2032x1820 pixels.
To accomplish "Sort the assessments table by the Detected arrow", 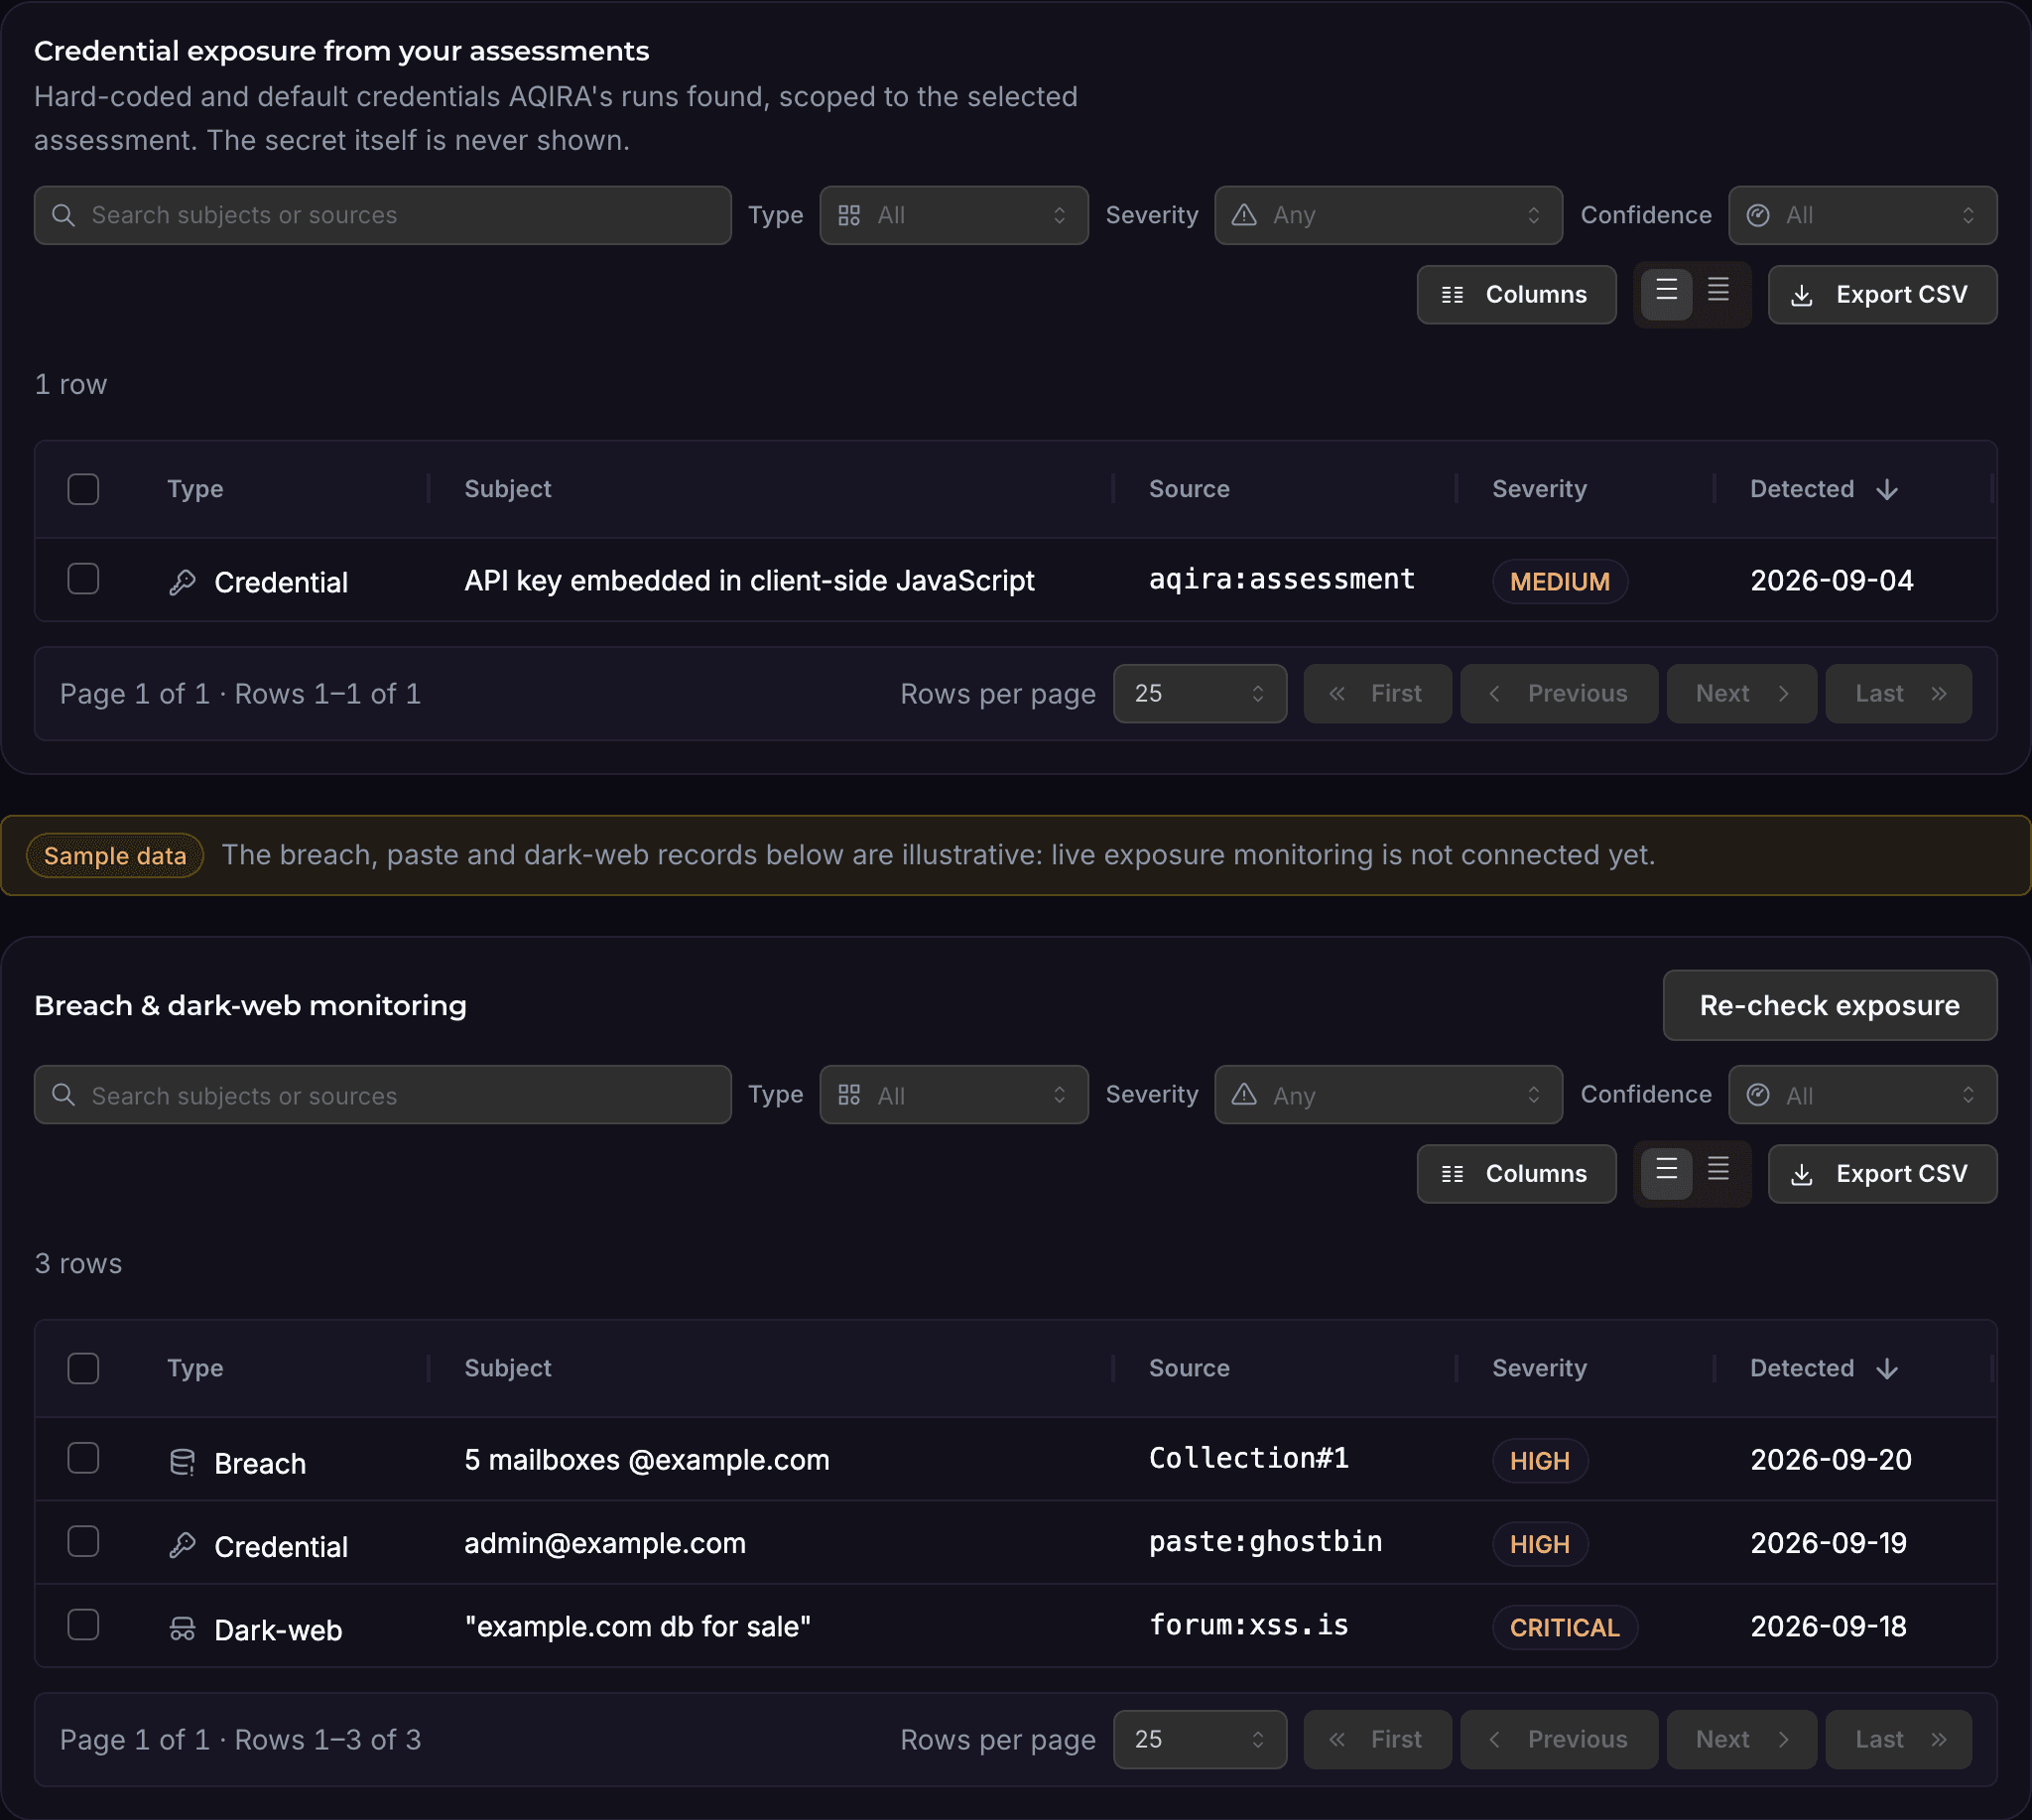I will pyautogui.click(x=1887, y=489).
